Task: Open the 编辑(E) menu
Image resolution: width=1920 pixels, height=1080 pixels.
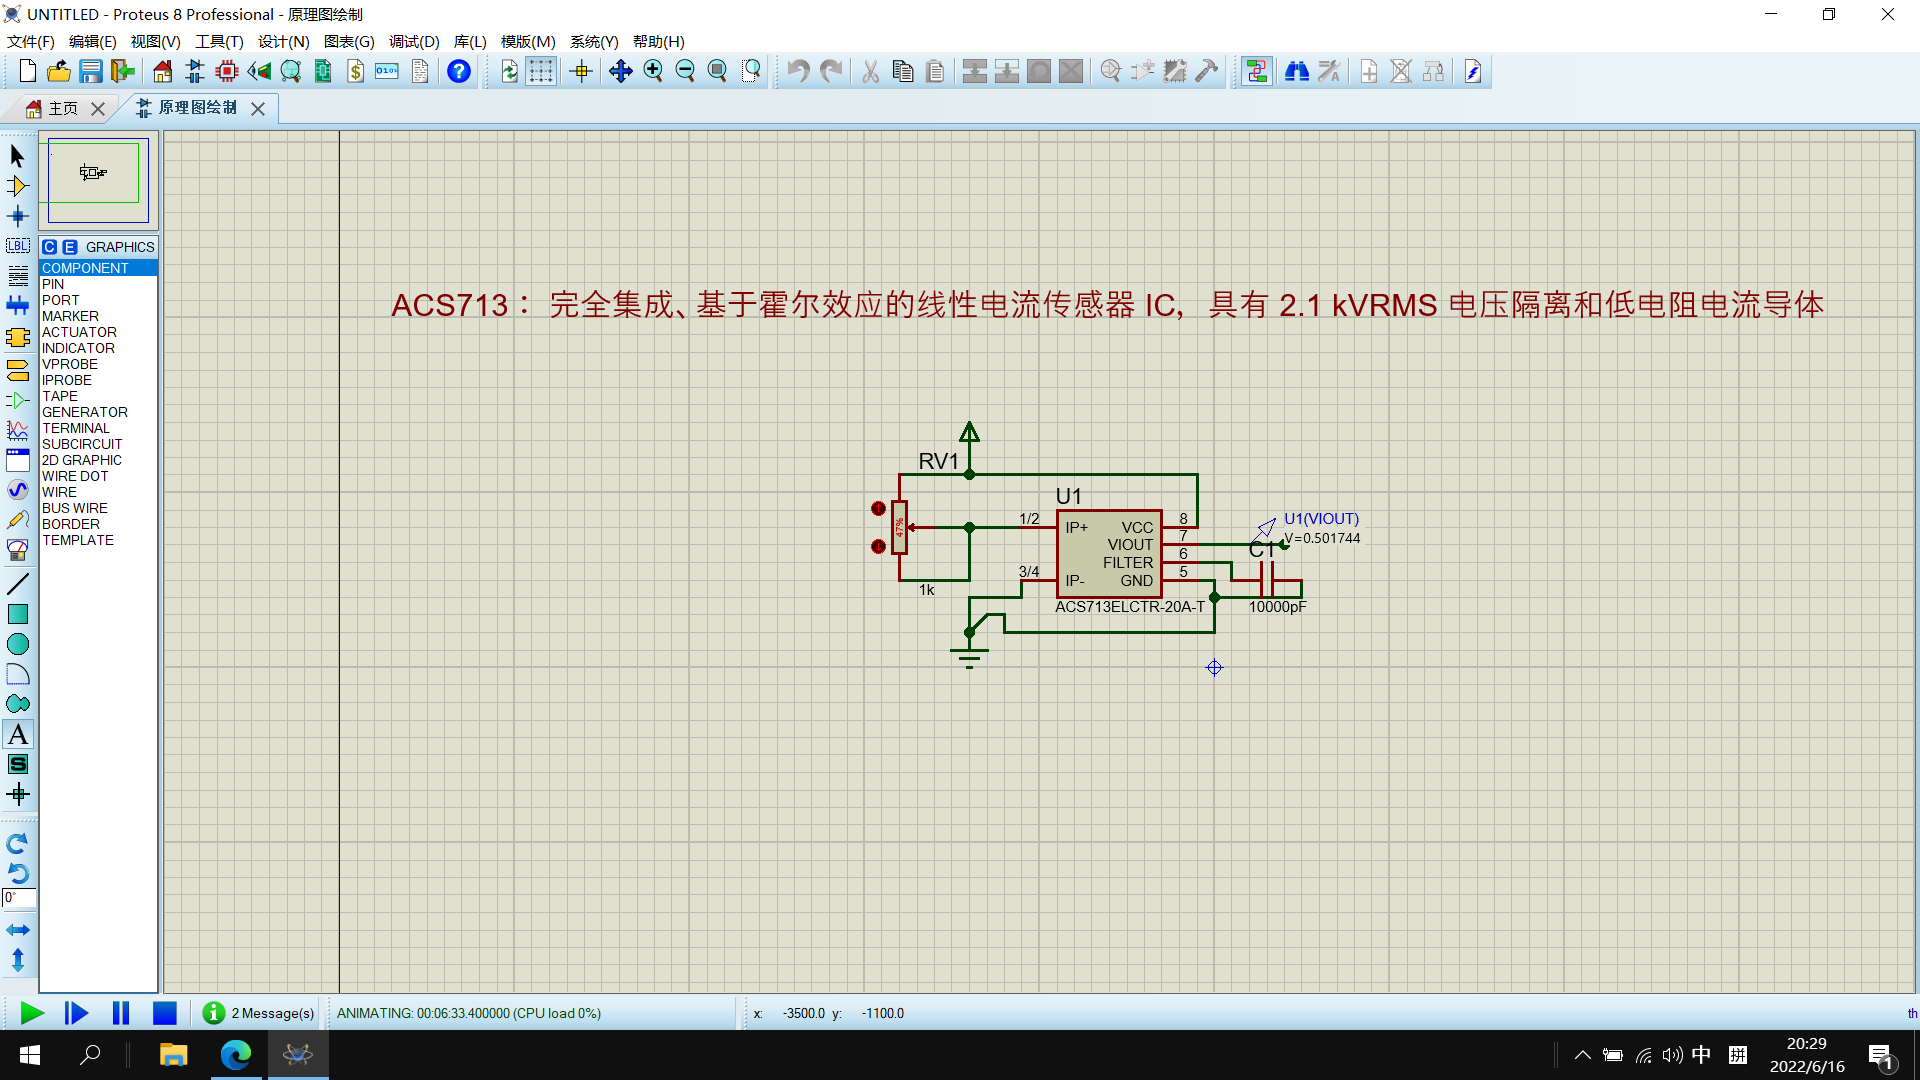Action: tap(93, 41)
